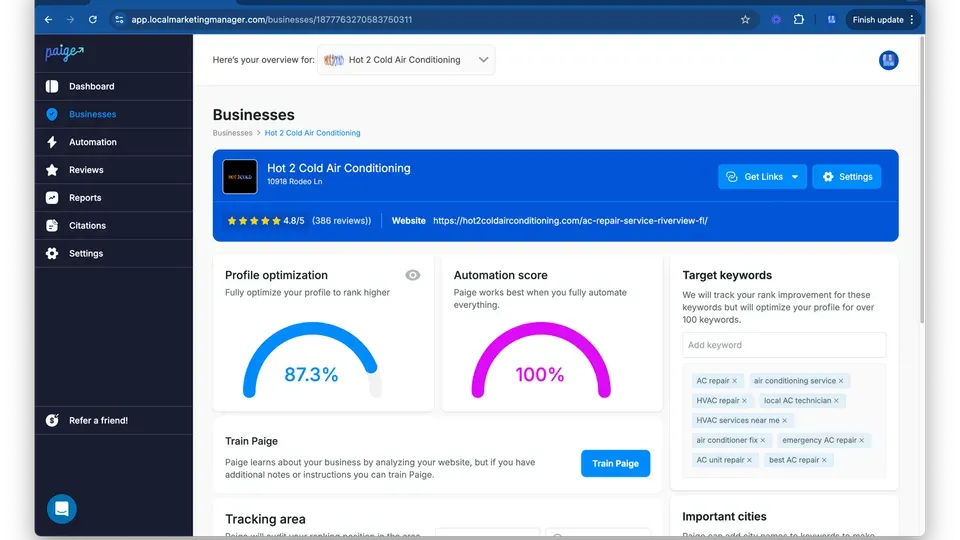Go forward with browser forward arrow

70,20
